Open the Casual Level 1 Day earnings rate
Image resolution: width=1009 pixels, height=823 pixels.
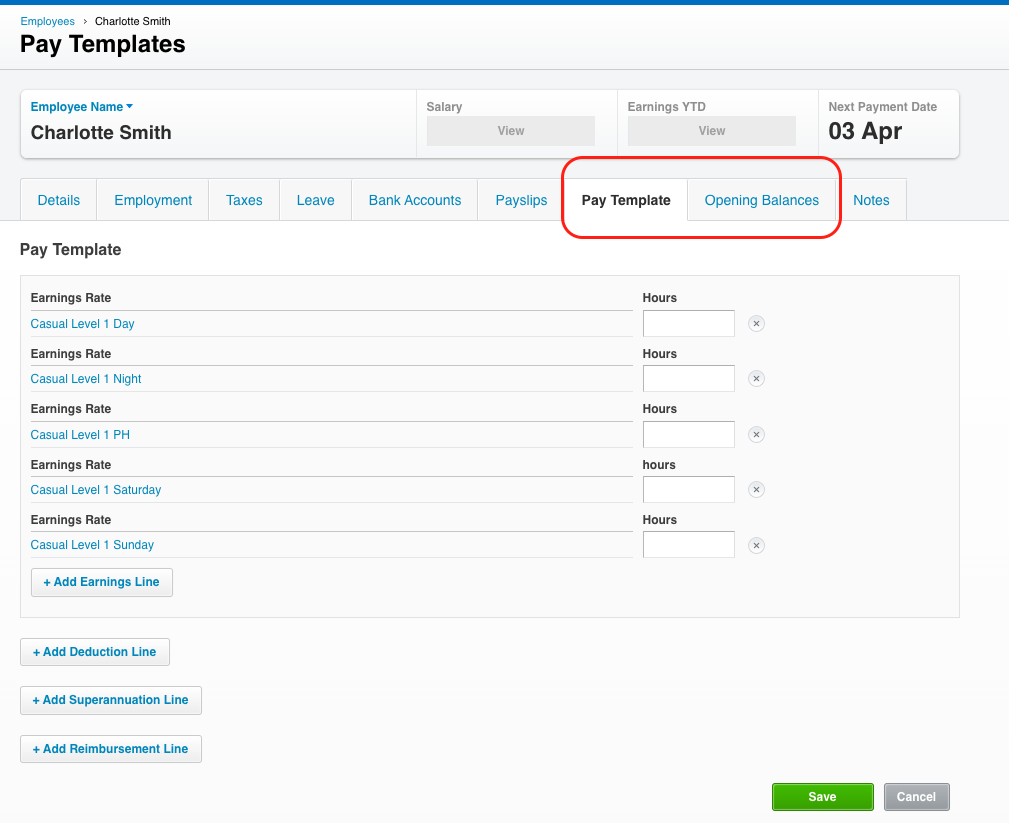82,324
